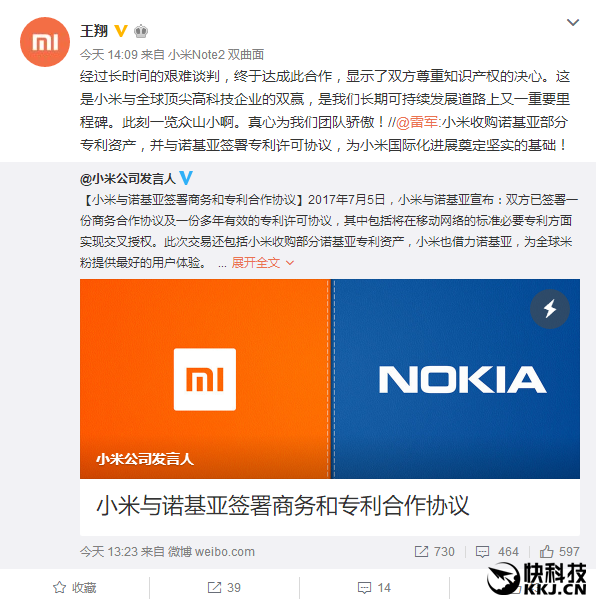
Task: Expand the post options chevron at top right
Action: [x=573, y=22]
